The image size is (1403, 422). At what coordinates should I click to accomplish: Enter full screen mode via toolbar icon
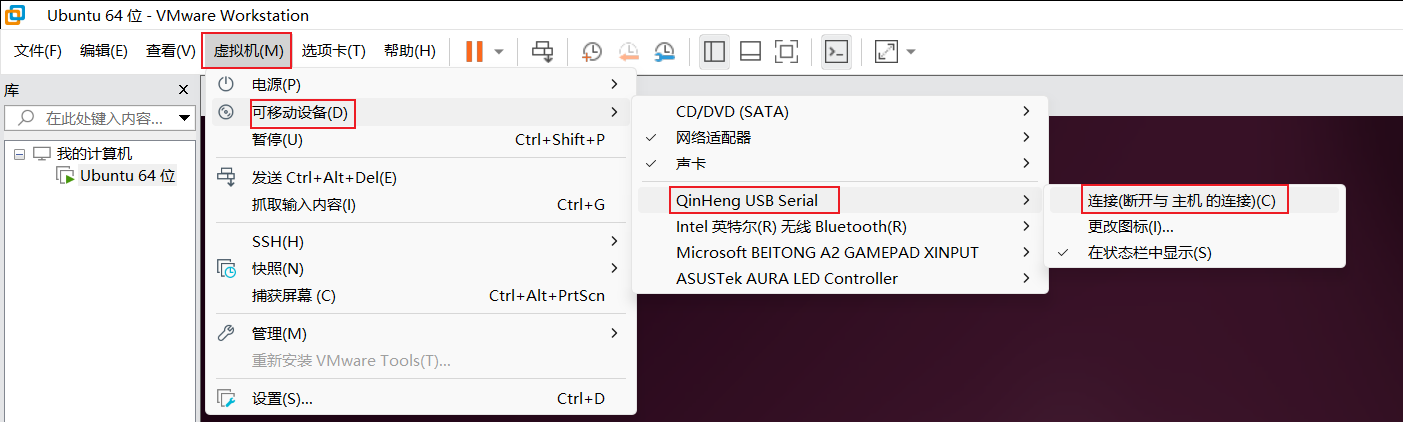click(786, 51)
